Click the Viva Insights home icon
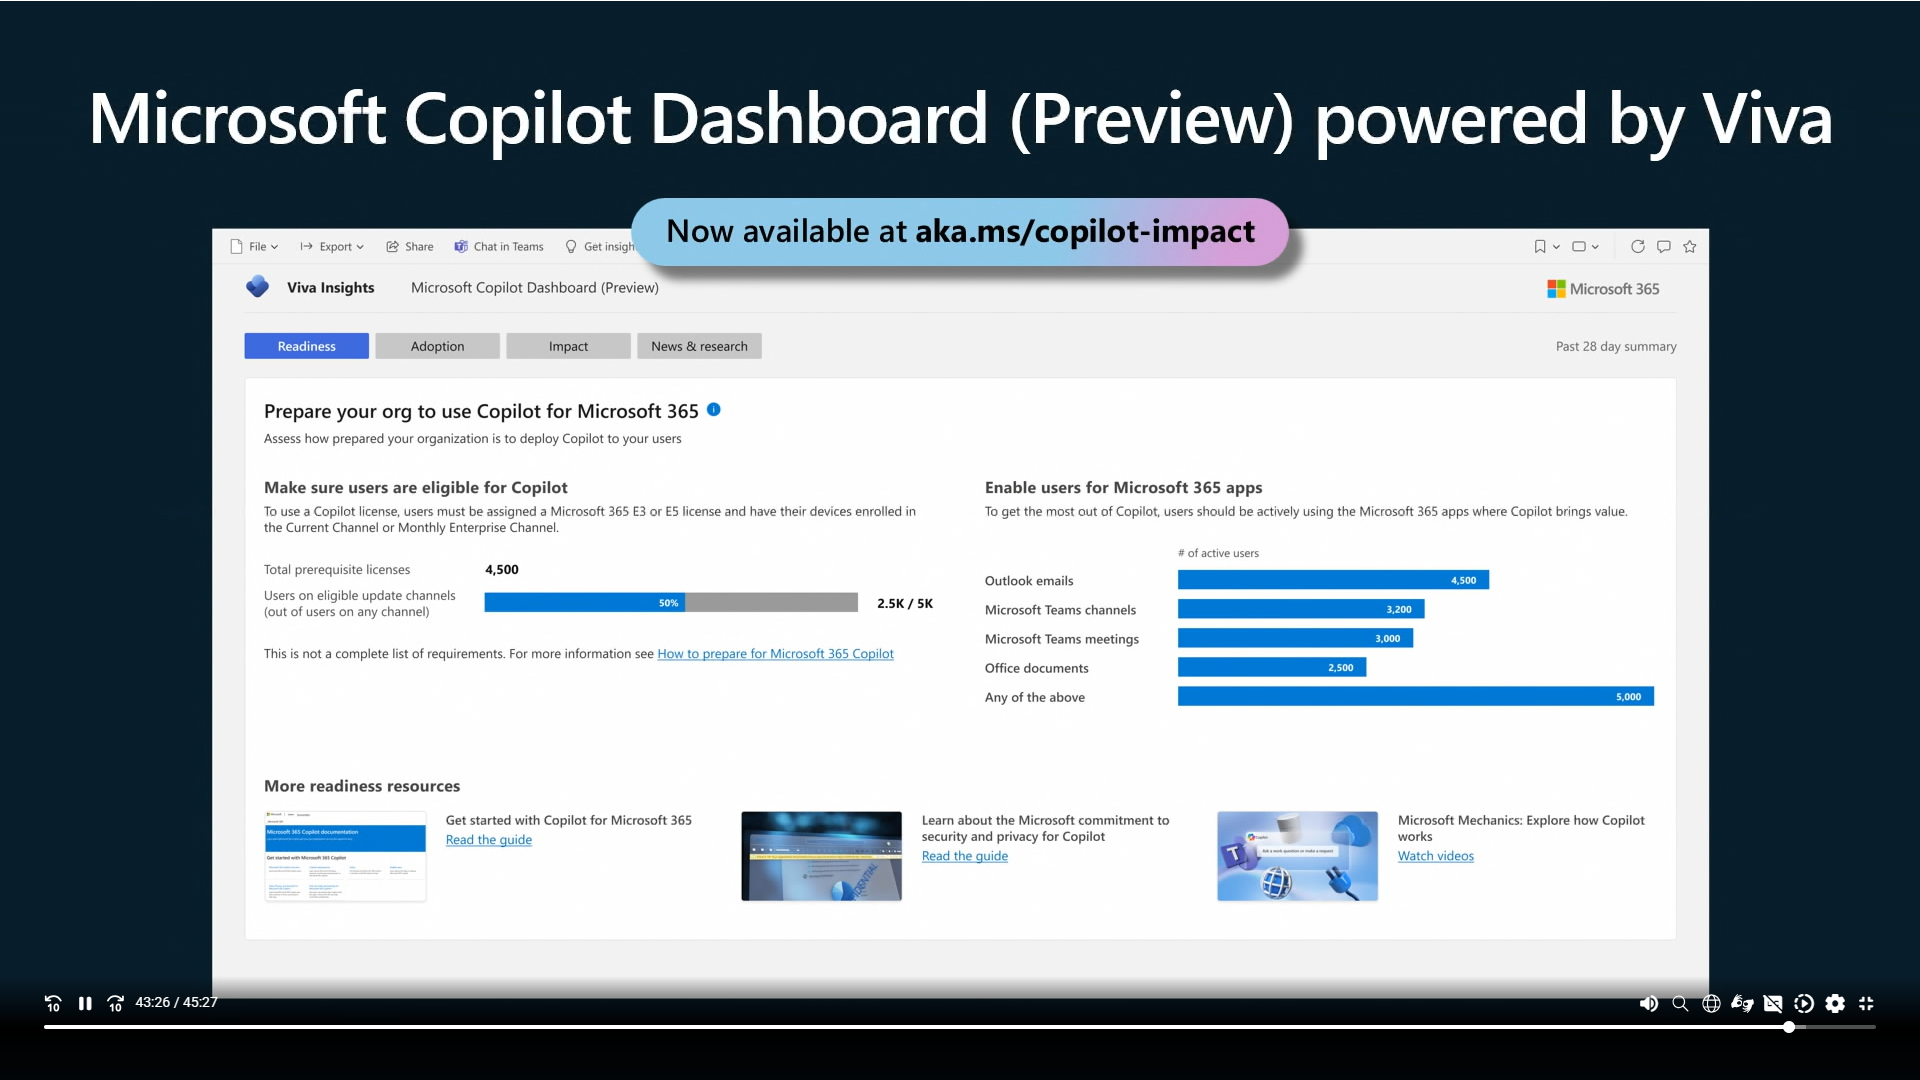 [x=256, y=287]
